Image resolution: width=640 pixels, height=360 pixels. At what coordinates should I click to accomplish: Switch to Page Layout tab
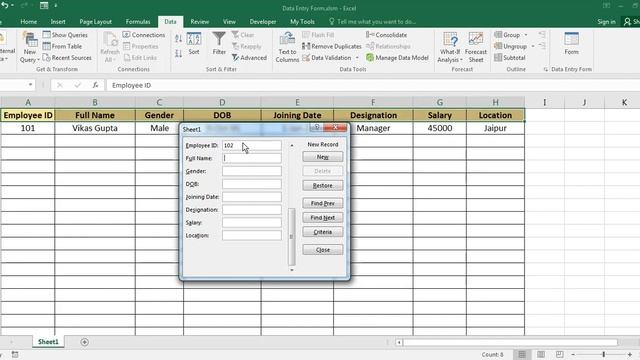coord(96,22)
